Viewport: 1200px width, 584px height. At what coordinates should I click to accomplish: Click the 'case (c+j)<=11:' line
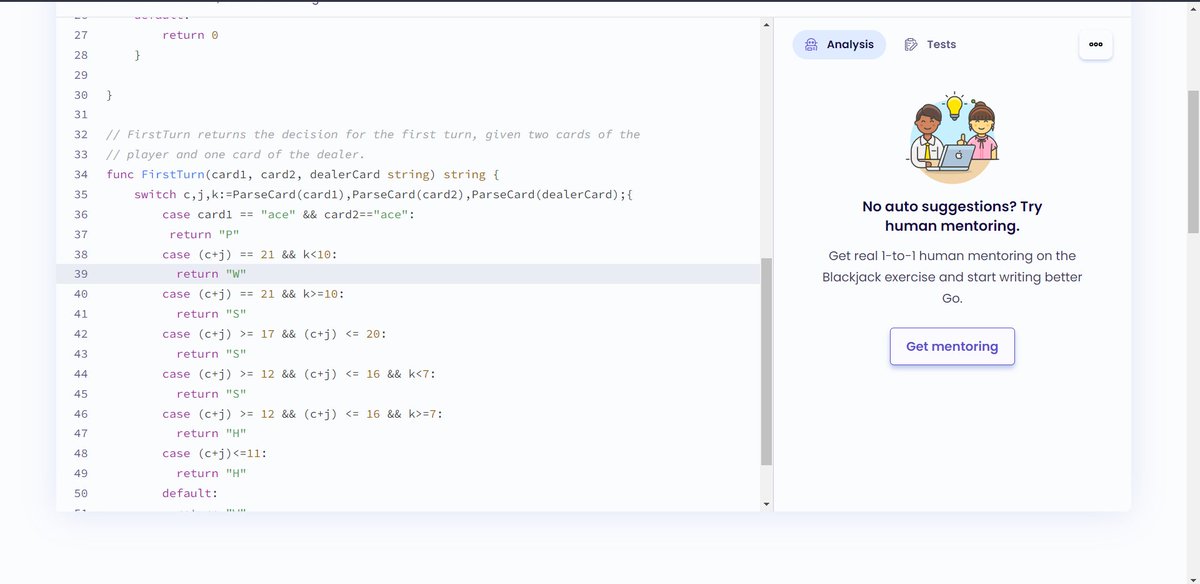[x=215, y=453]
